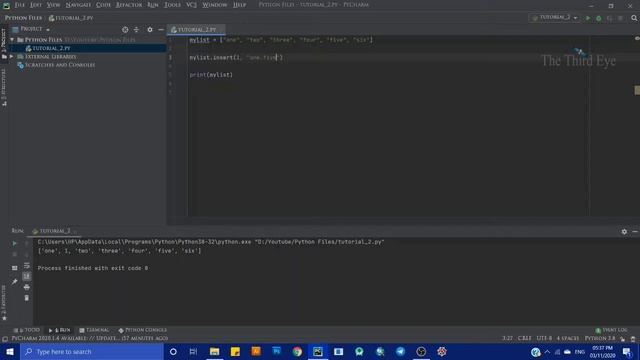Collapse the Python Files root folder
Screen dimensions: 640x360
(x=12, y=40)
